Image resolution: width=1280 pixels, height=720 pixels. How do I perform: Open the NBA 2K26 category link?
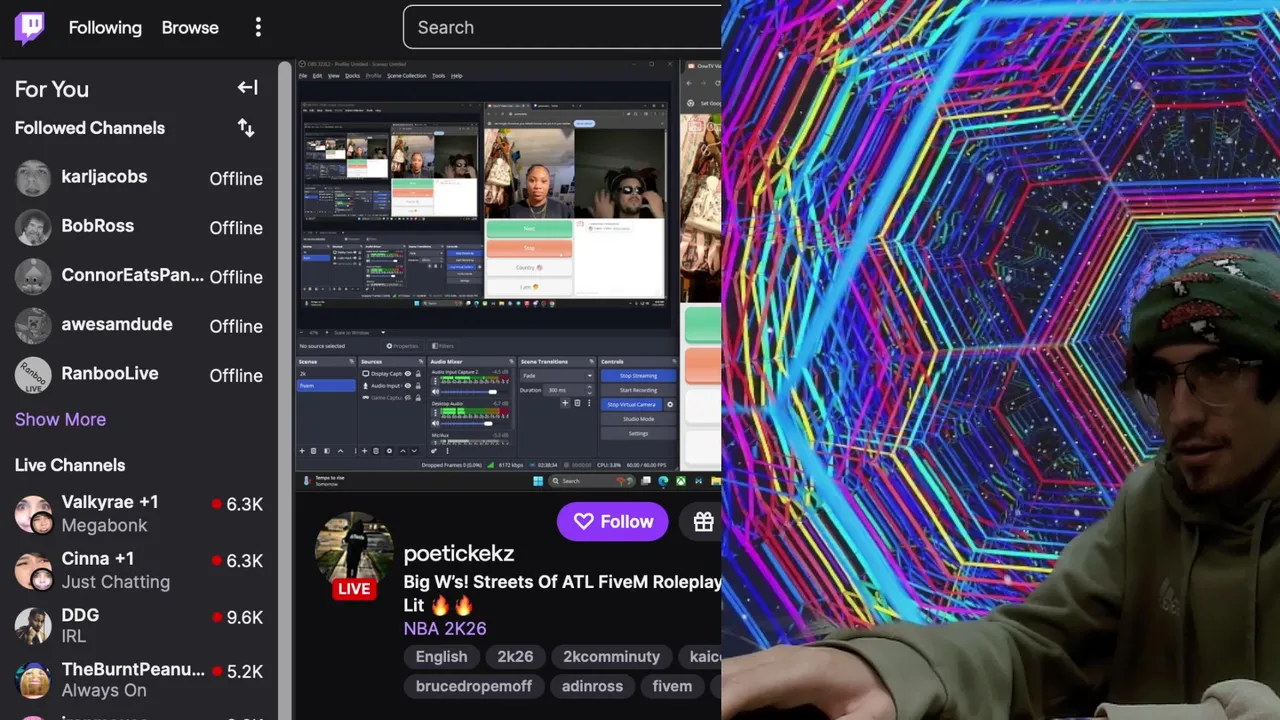coord(445,628)
